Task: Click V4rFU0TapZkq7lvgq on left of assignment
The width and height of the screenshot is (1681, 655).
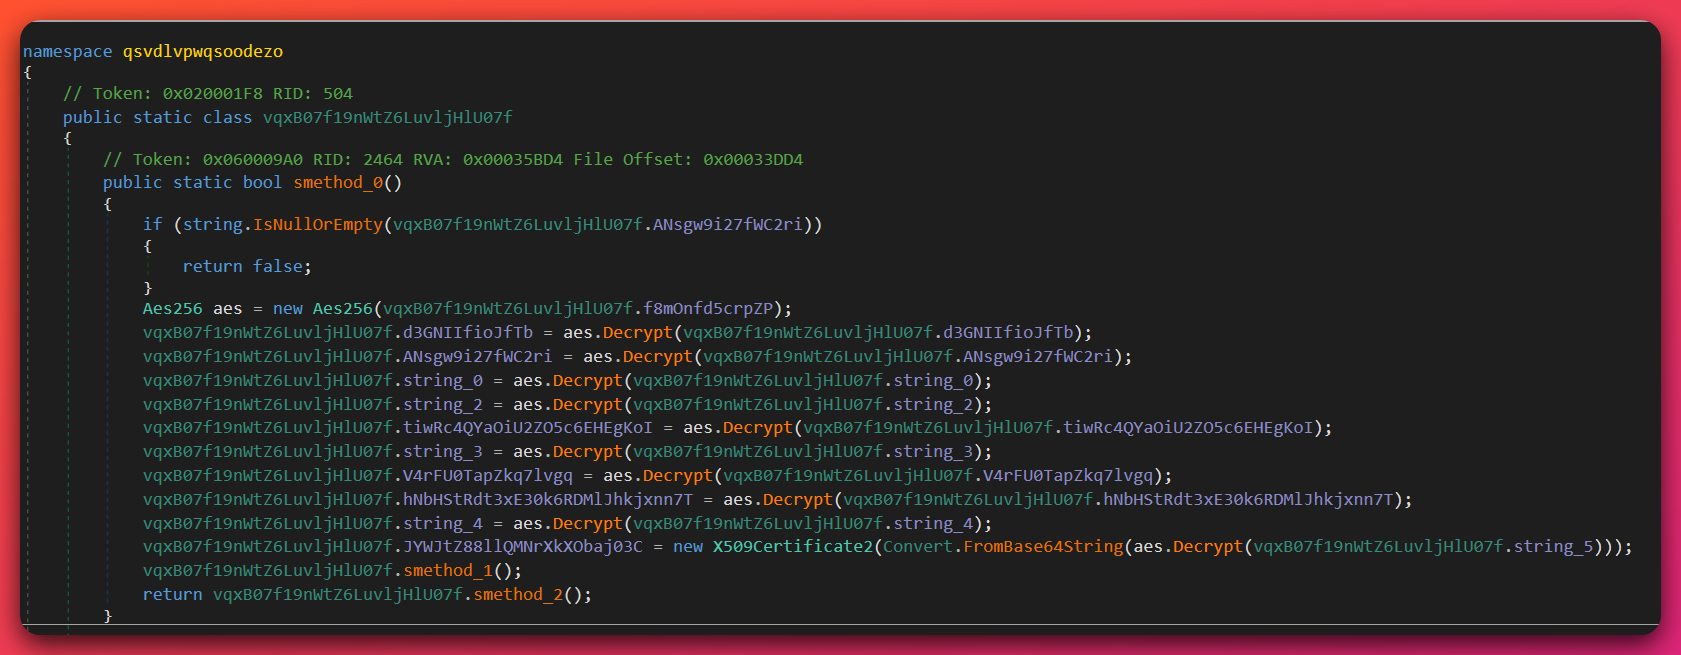Action: click(x=488, y=475)
